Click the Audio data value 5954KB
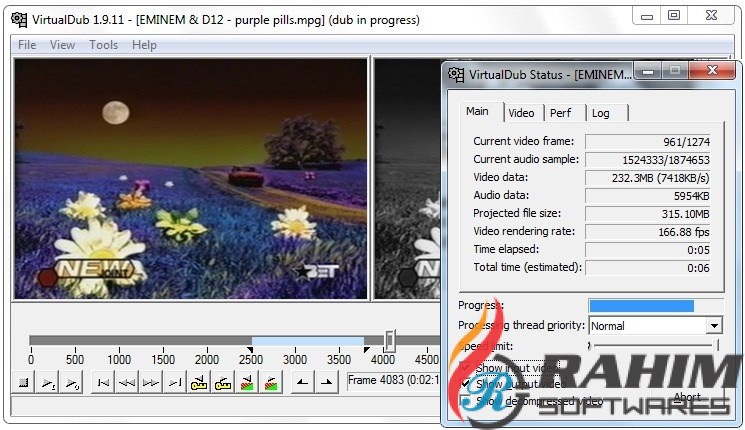This screenshot has width=745, height=430. pos(648,196)
